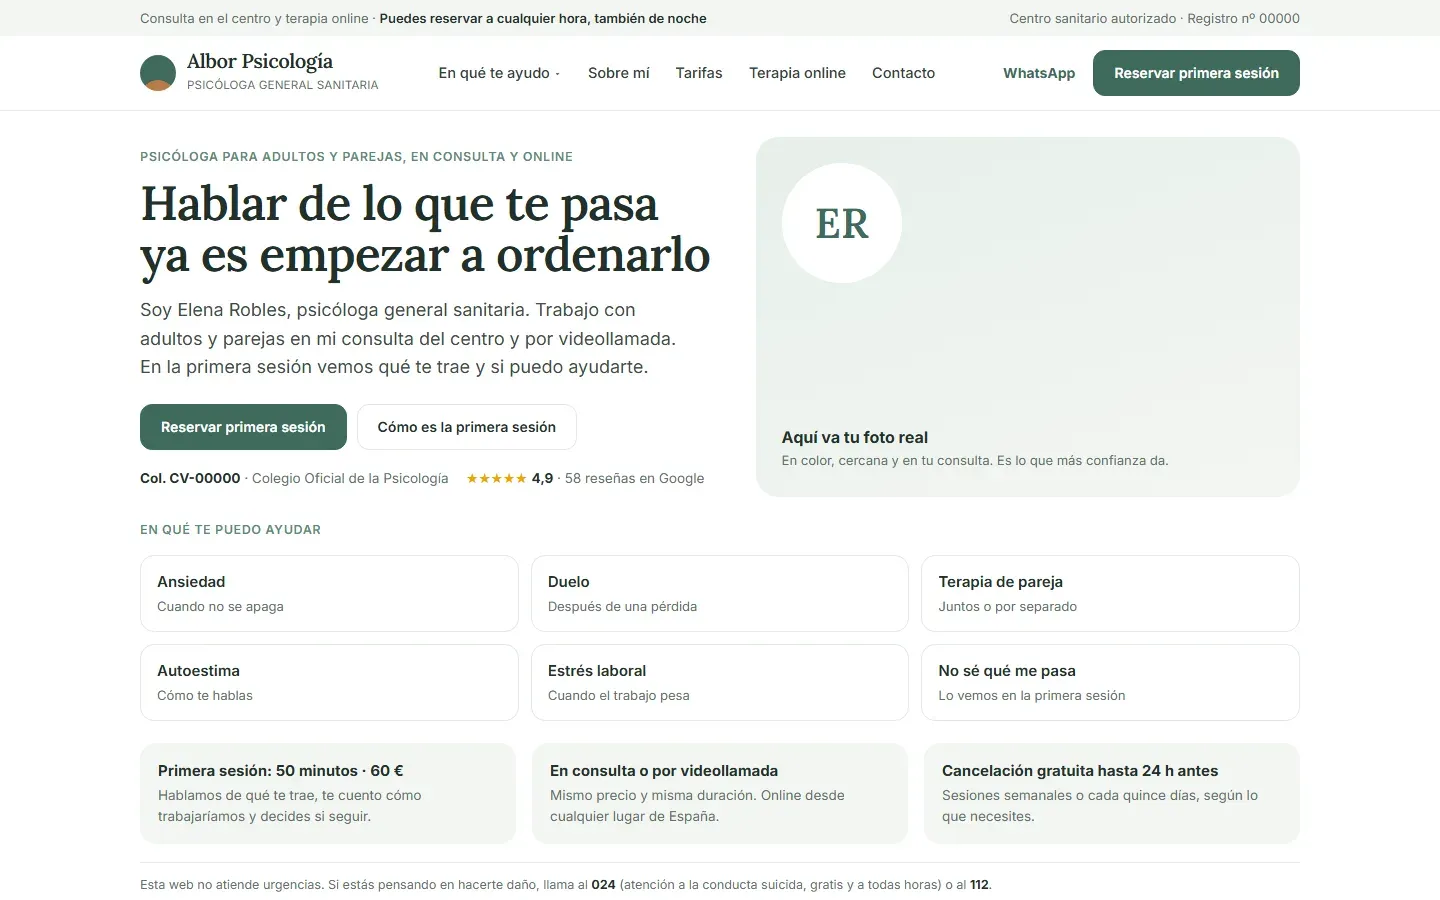Expand the "En qué te ayudo" dropdown menu
This screenshot has width=1440, height=900.
(x=499, y=73)
